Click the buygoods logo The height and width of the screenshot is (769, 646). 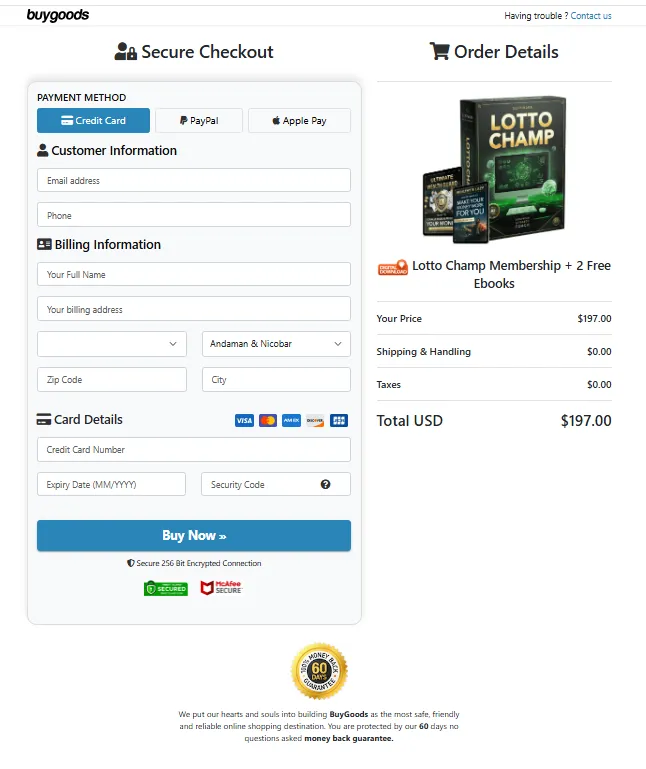[58, 15]
